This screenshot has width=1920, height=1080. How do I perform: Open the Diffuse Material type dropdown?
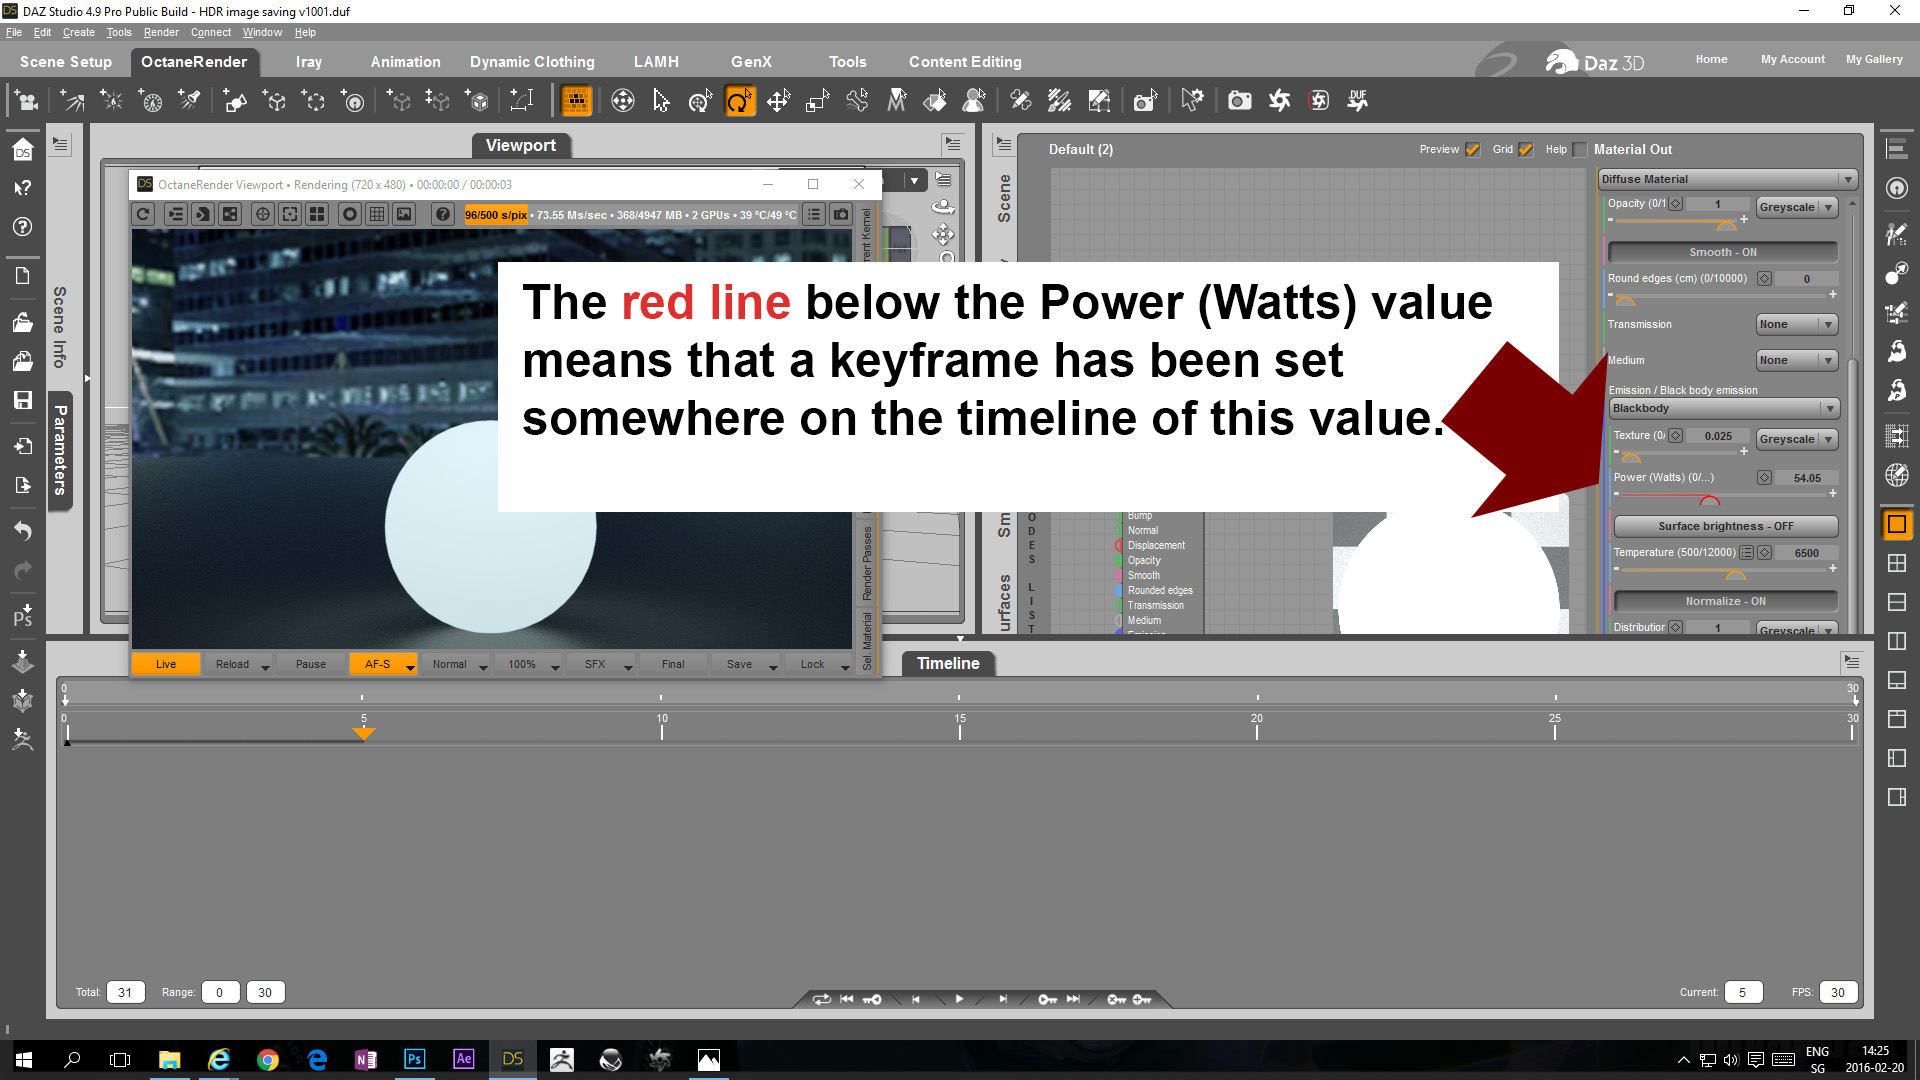tap(1727, 179)
